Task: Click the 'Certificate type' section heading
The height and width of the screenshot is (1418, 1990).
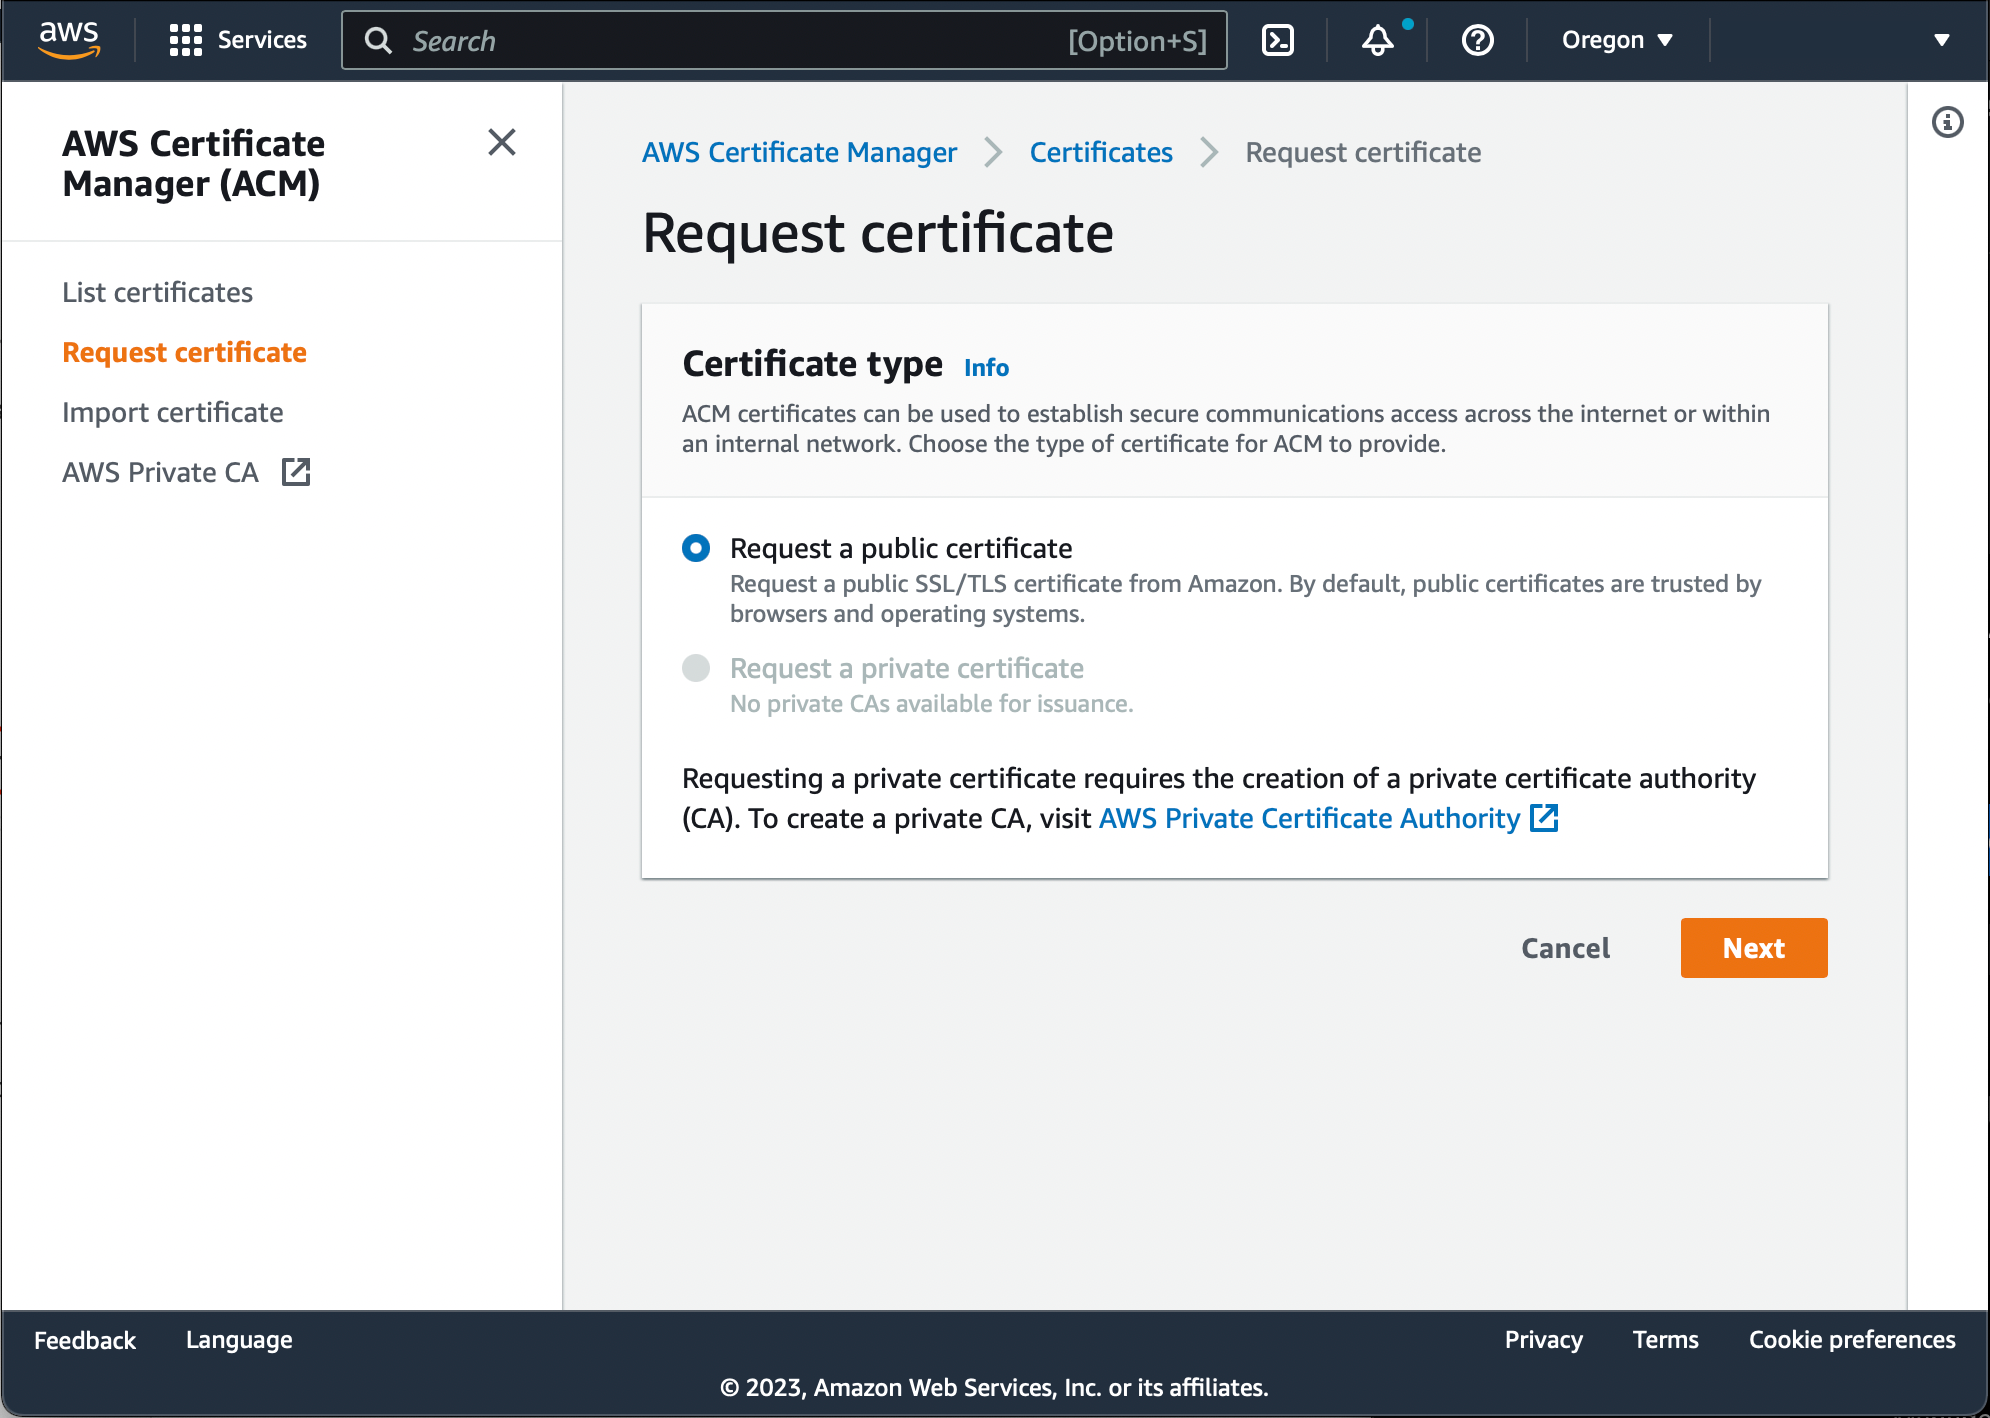Action: click(x=812, y=364)
